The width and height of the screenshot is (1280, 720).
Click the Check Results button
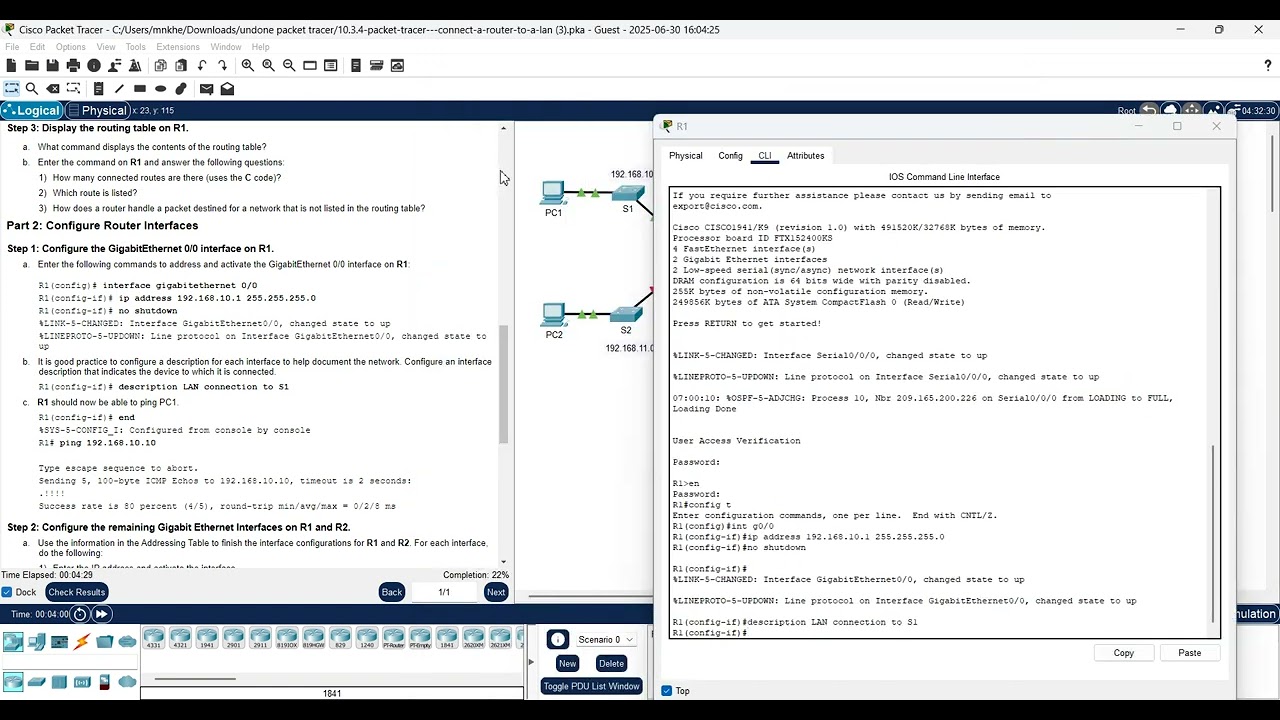pos(76,592)
